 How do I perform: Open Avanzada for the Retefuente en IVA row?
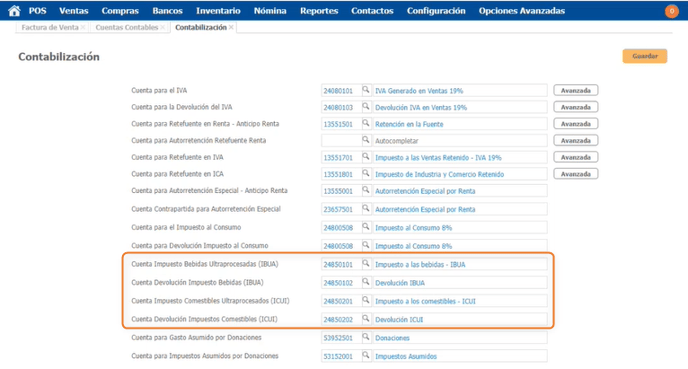(x=576, y=157)
